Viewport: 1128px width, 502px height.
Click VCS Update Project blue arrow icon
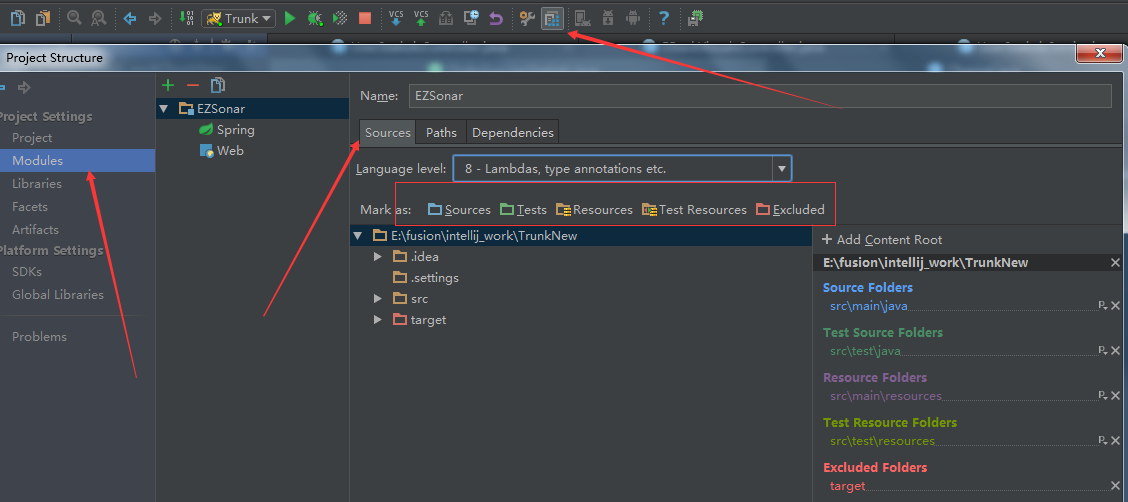(x=396, y=18)
